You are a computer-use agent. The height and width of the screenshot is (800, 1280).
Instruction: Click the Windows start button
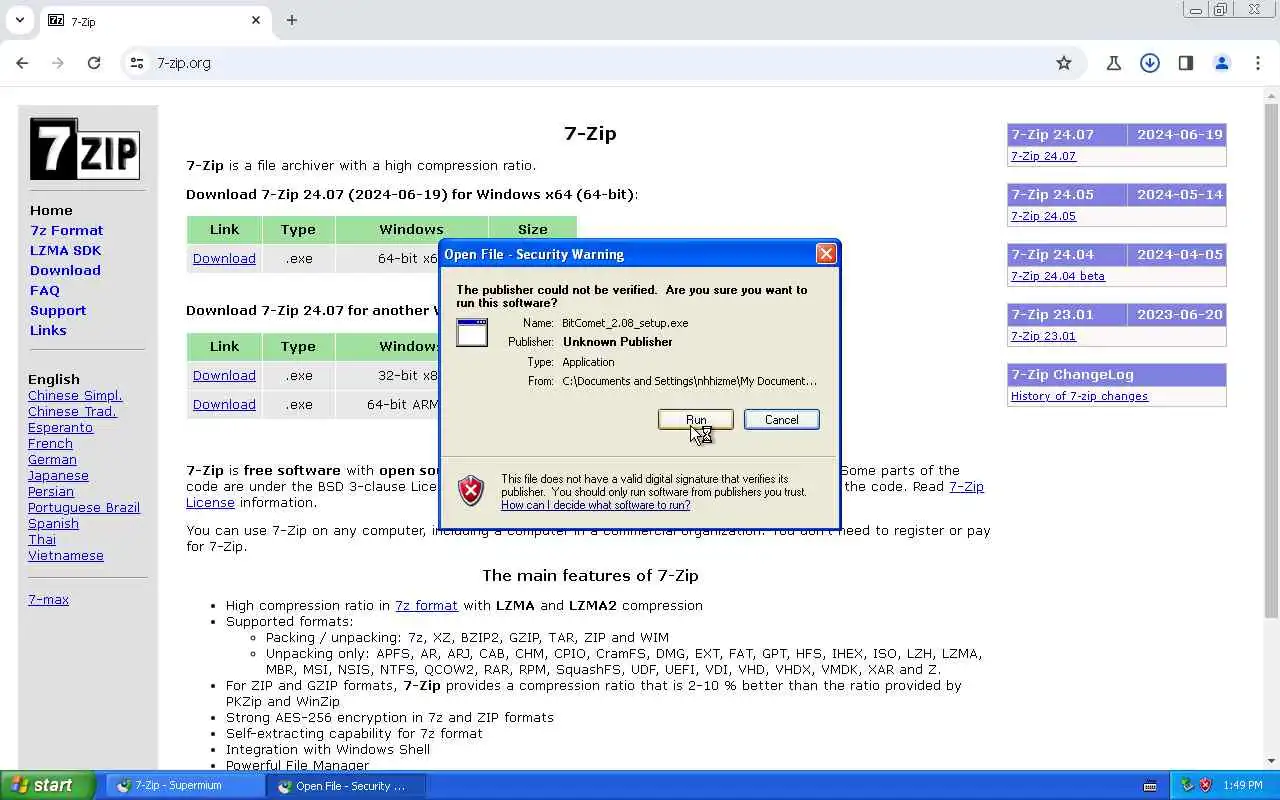pyautogui.click(x=47, y=785)
